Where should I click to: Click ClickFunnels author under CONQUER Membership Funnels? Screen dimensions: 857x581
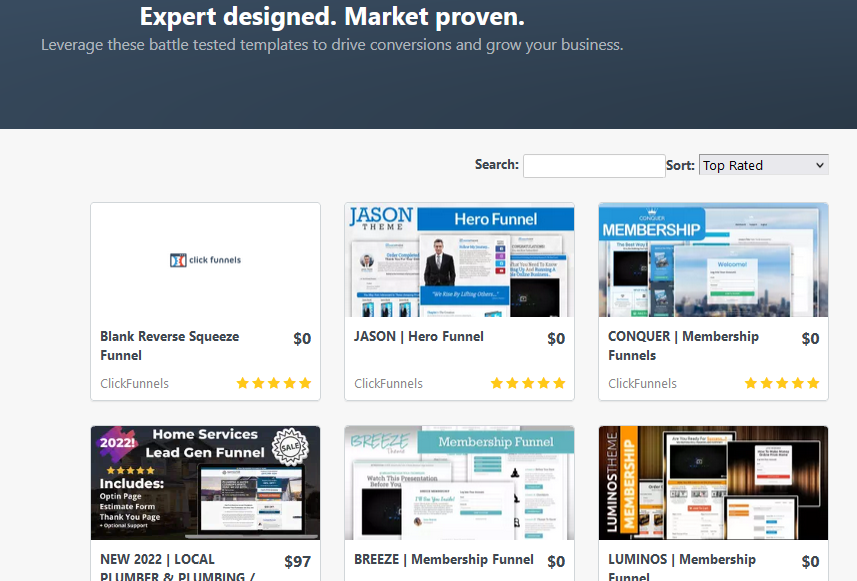click(x=643, y=384)
